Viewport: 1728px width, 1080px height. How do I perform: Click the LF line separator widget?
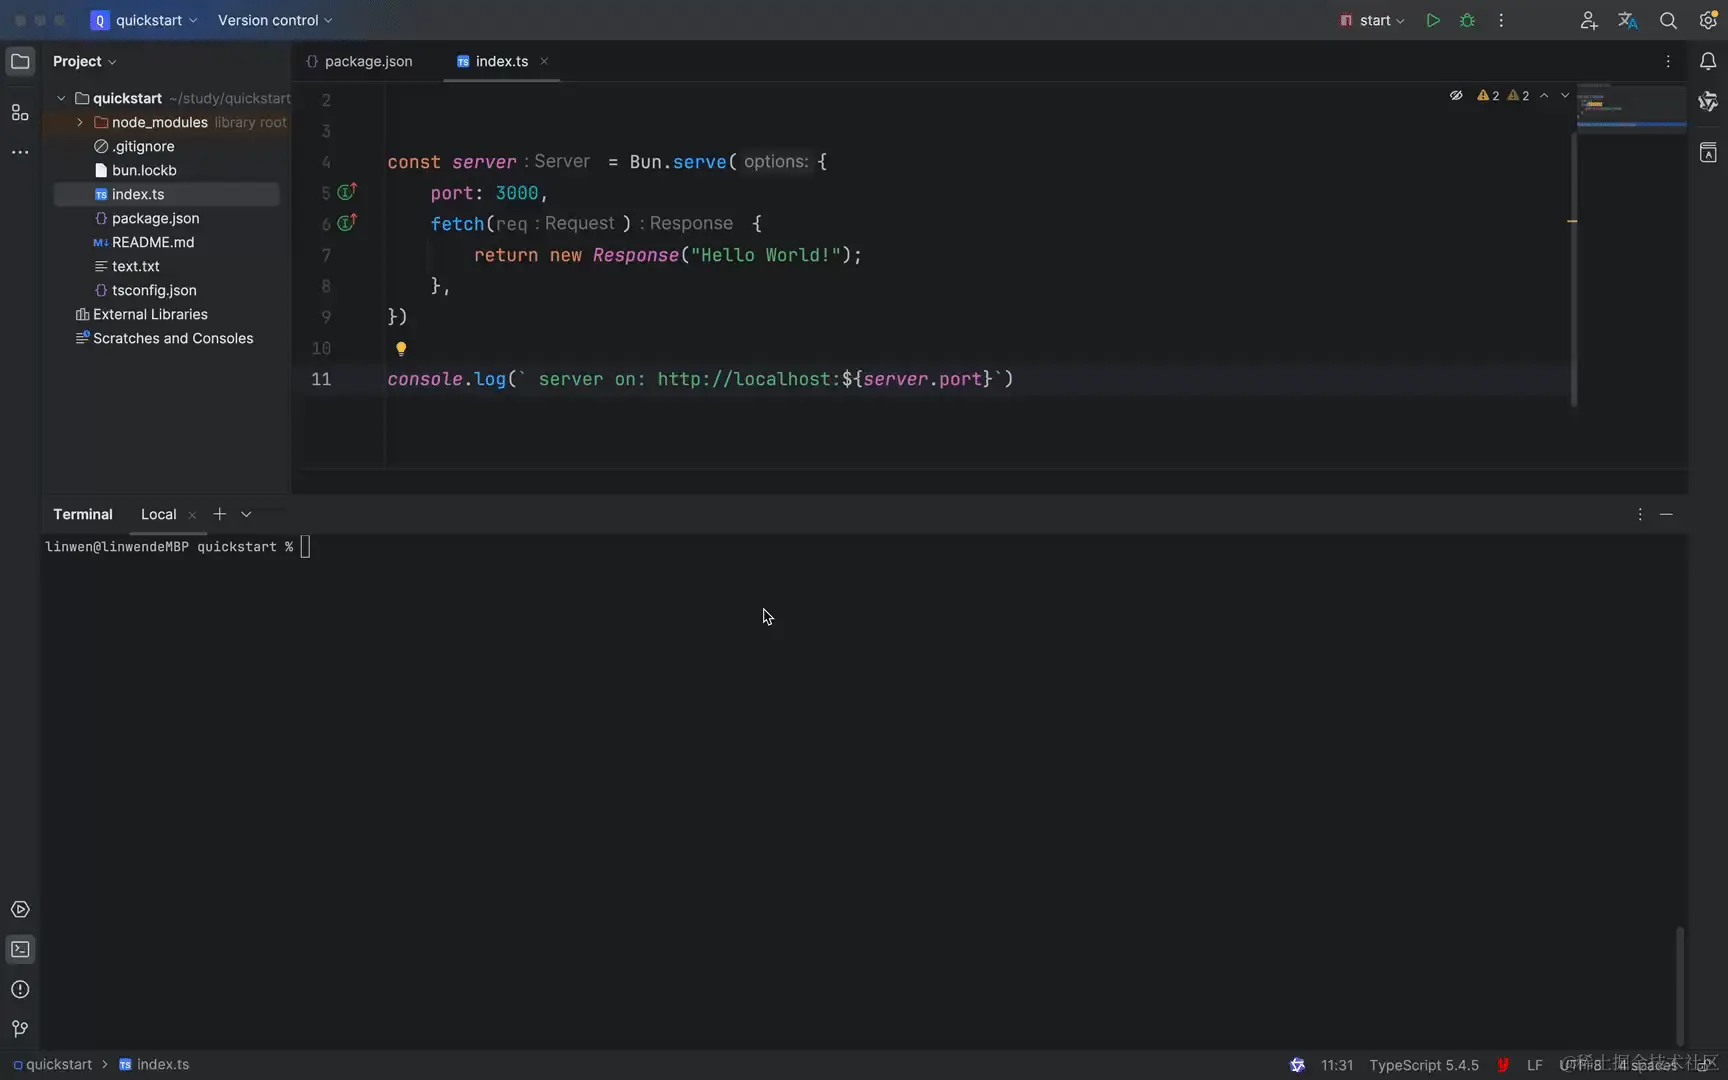[1534, 1065]
